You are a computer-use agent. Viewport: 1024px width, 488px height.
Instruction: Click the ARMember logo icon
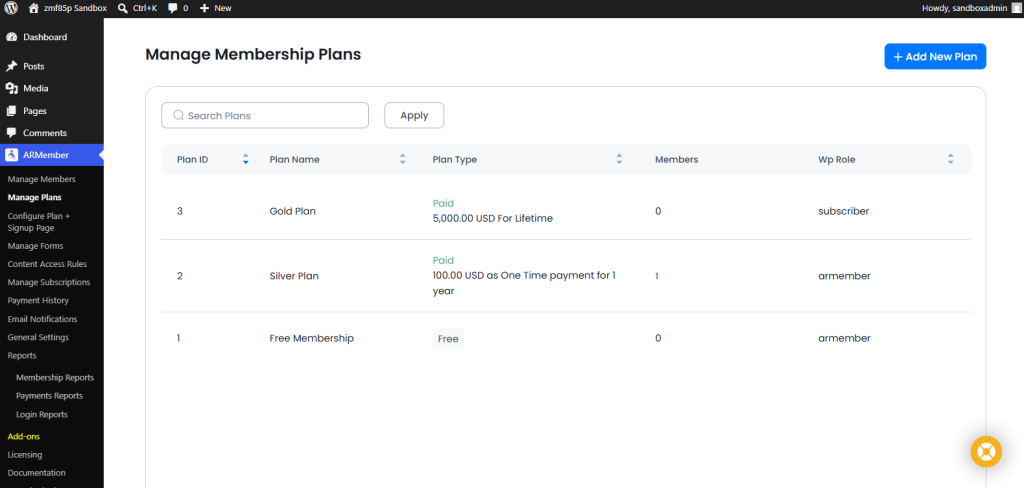coord(11,155)
